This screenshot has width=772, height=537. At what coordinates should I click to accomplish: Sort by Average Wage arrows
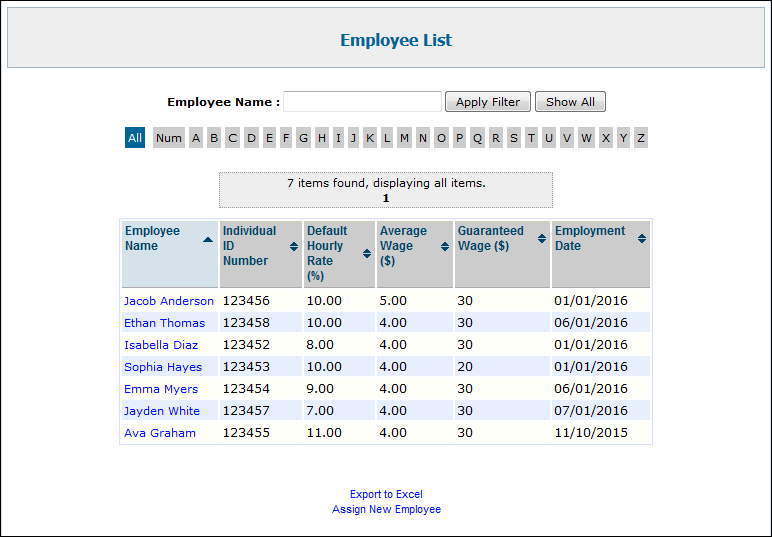pos(445,247)
